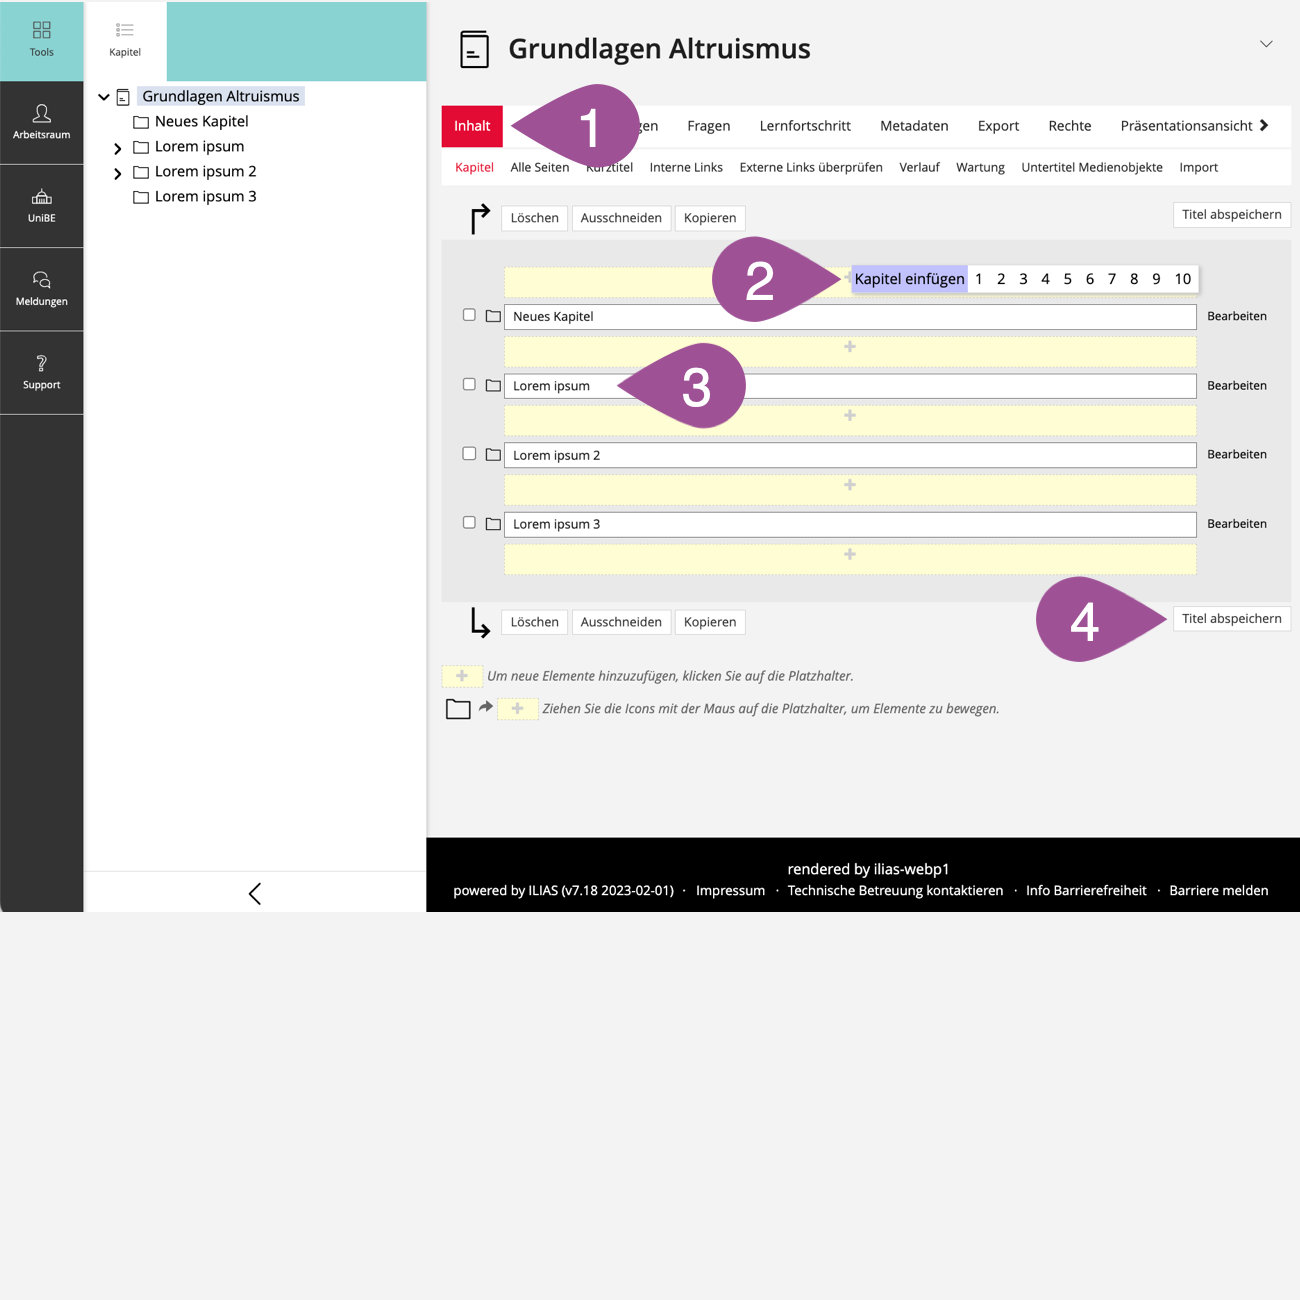Viewport: 1300px width, 1300px height.
Task: Collapse the left panel with back arrow
Action: (x=255, y=893)
